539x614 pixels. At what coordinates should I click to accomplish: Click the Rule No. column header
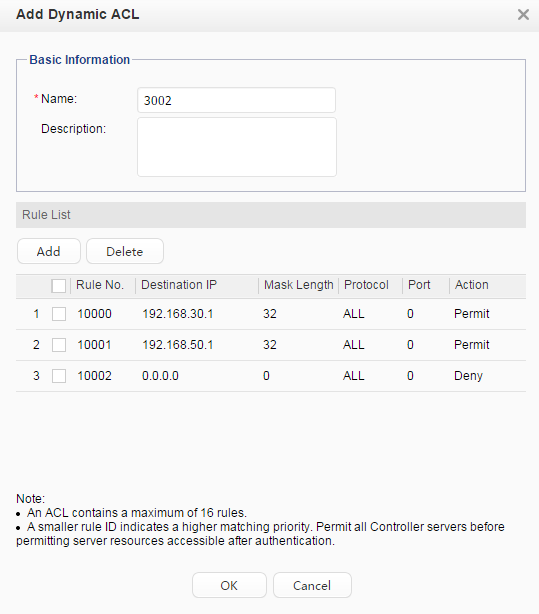click(x=100, y=285)
